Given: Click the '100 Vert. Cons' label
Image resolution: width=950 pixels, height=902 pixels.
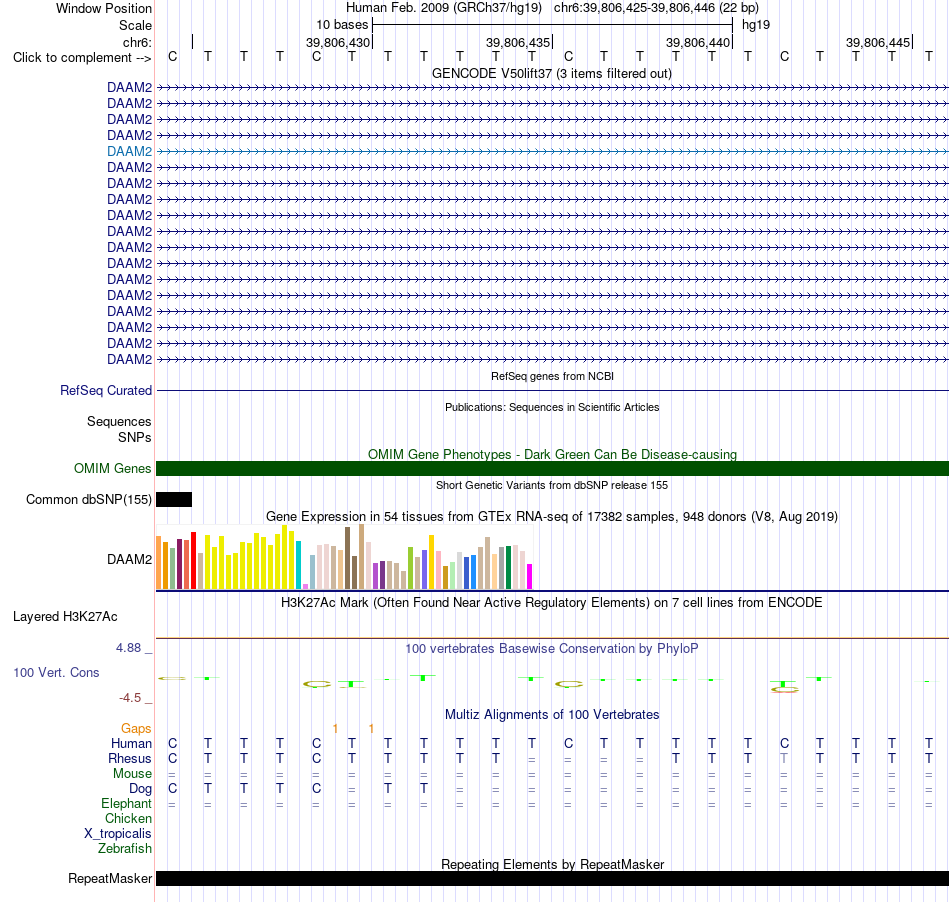Looking at the screenshot, I should (x=56, y=672).
